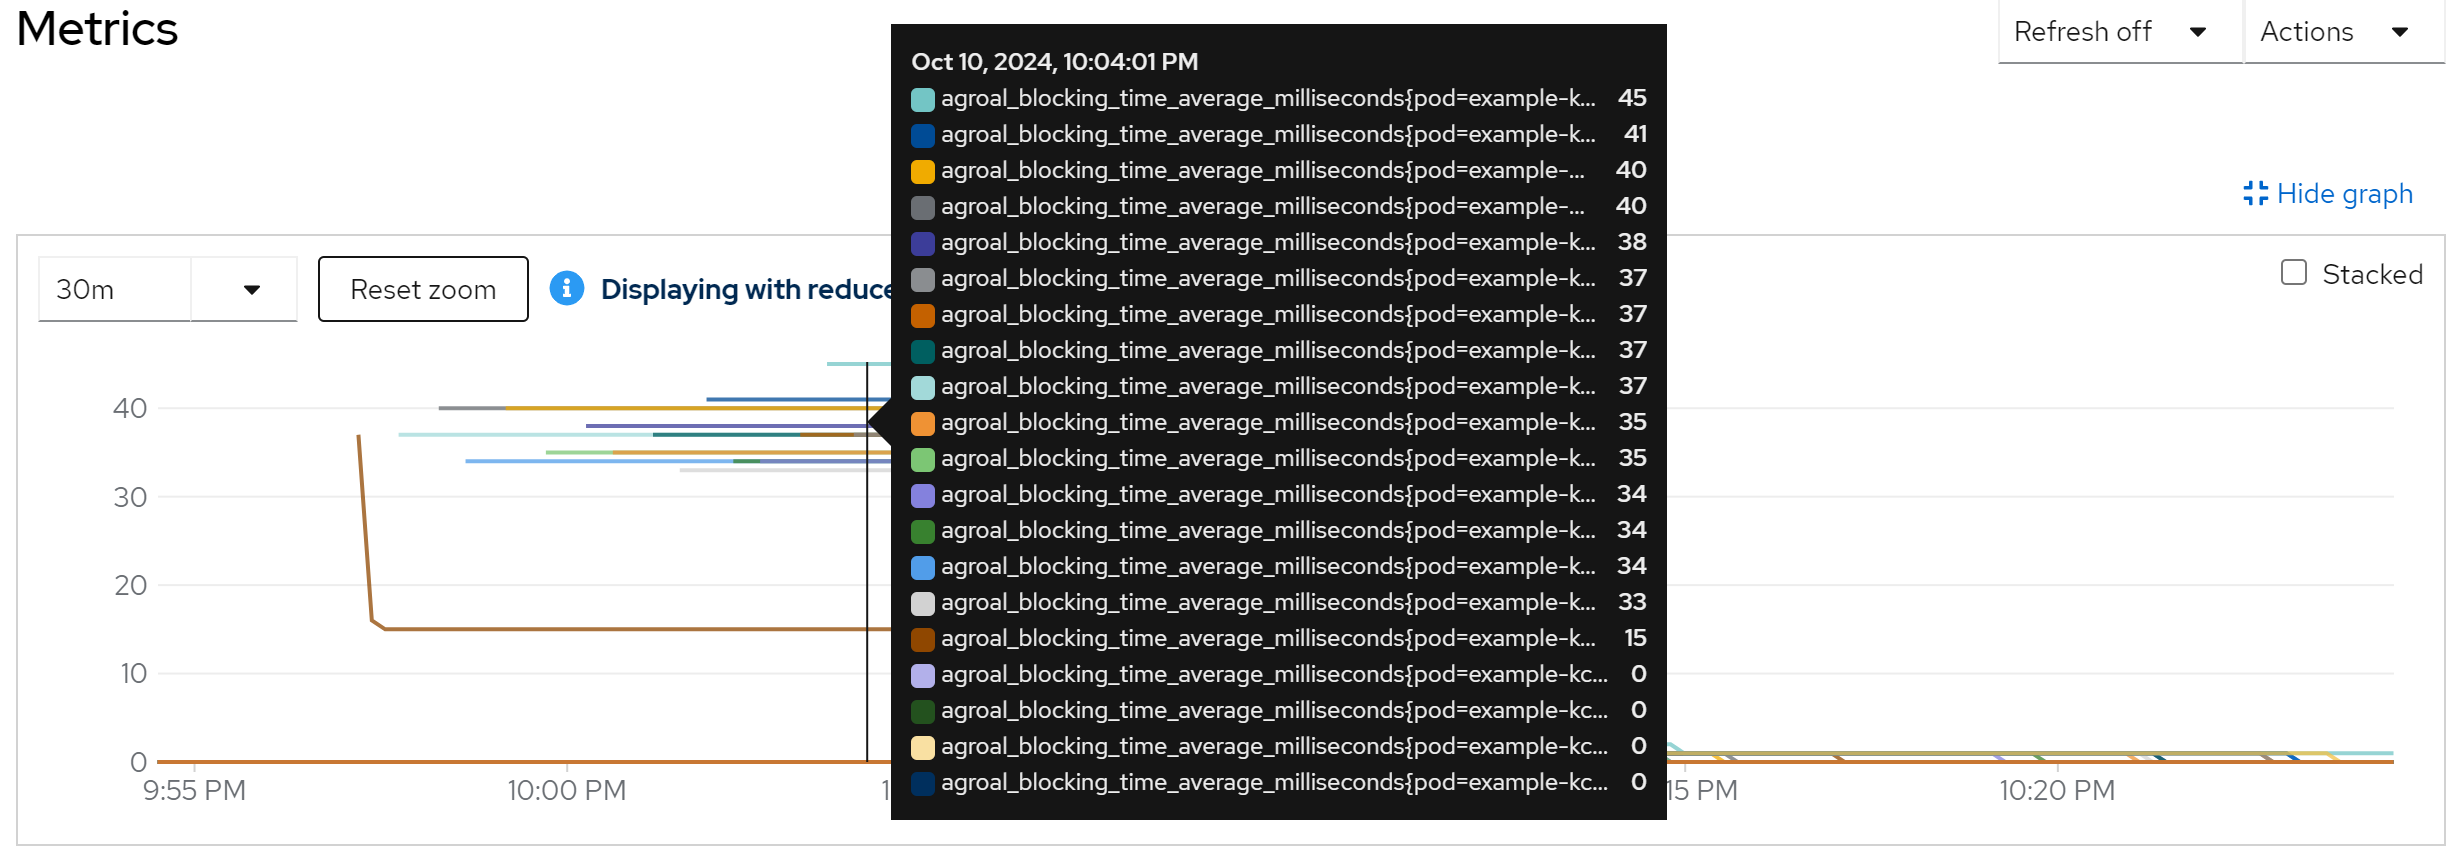Screen dimensions: 2463x847
Task: Click the light blue swatch for value 34
Action: (923, 567)
